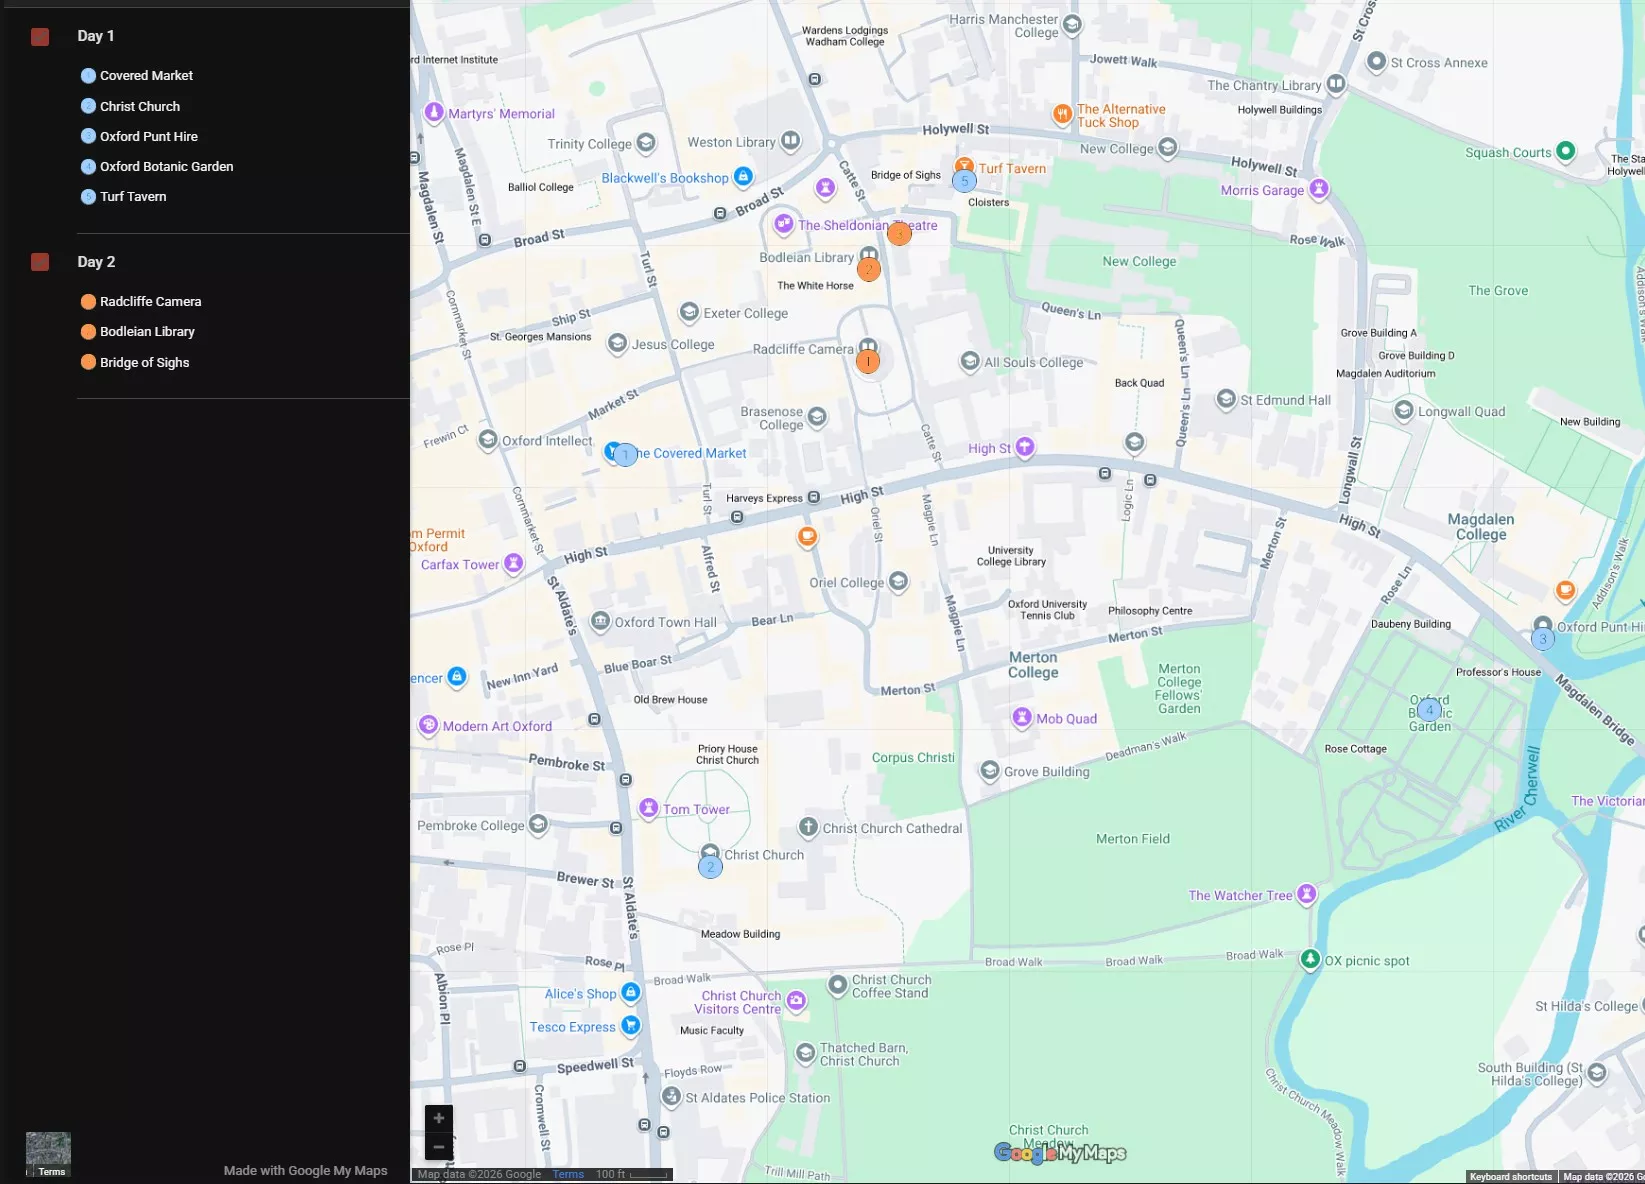Open Keyboard shortcuts on the map

1510,1177
